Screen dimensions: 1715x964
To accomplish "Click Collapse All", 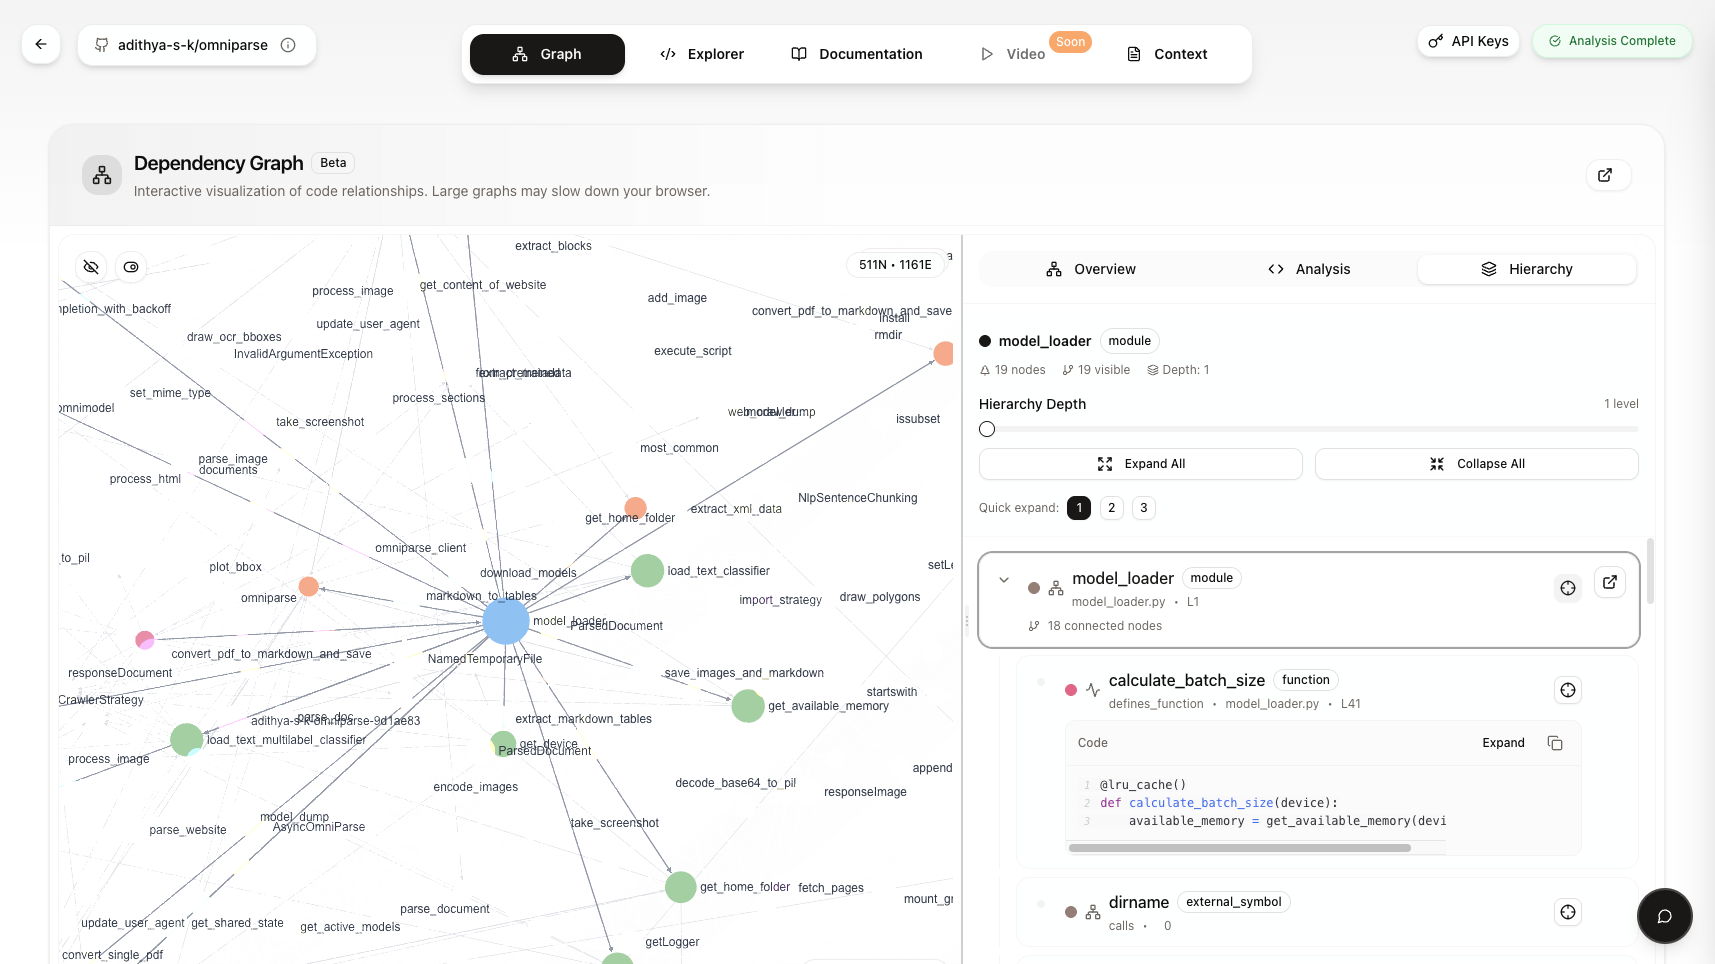I will [1476, 464].
